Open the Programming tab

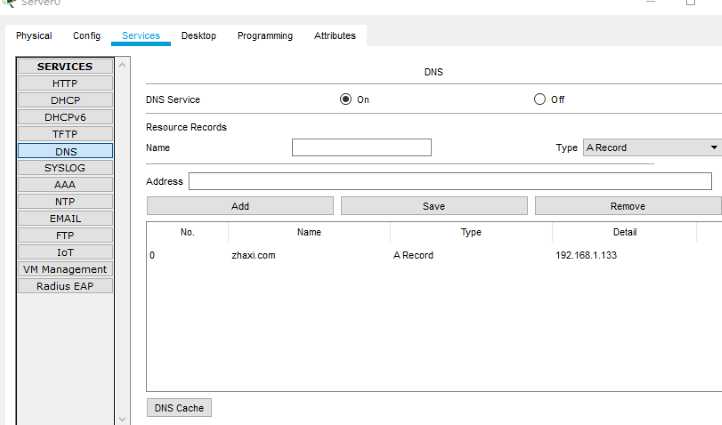pyautogui.click(x=265, y=36)
